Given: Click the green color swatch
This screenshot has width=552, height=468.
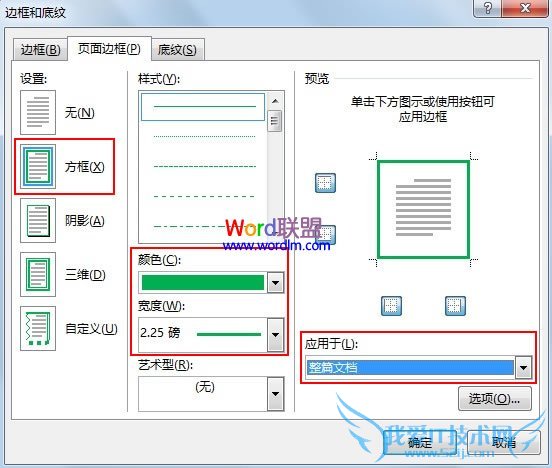Looking at the screenshot, I should point(203,282).
